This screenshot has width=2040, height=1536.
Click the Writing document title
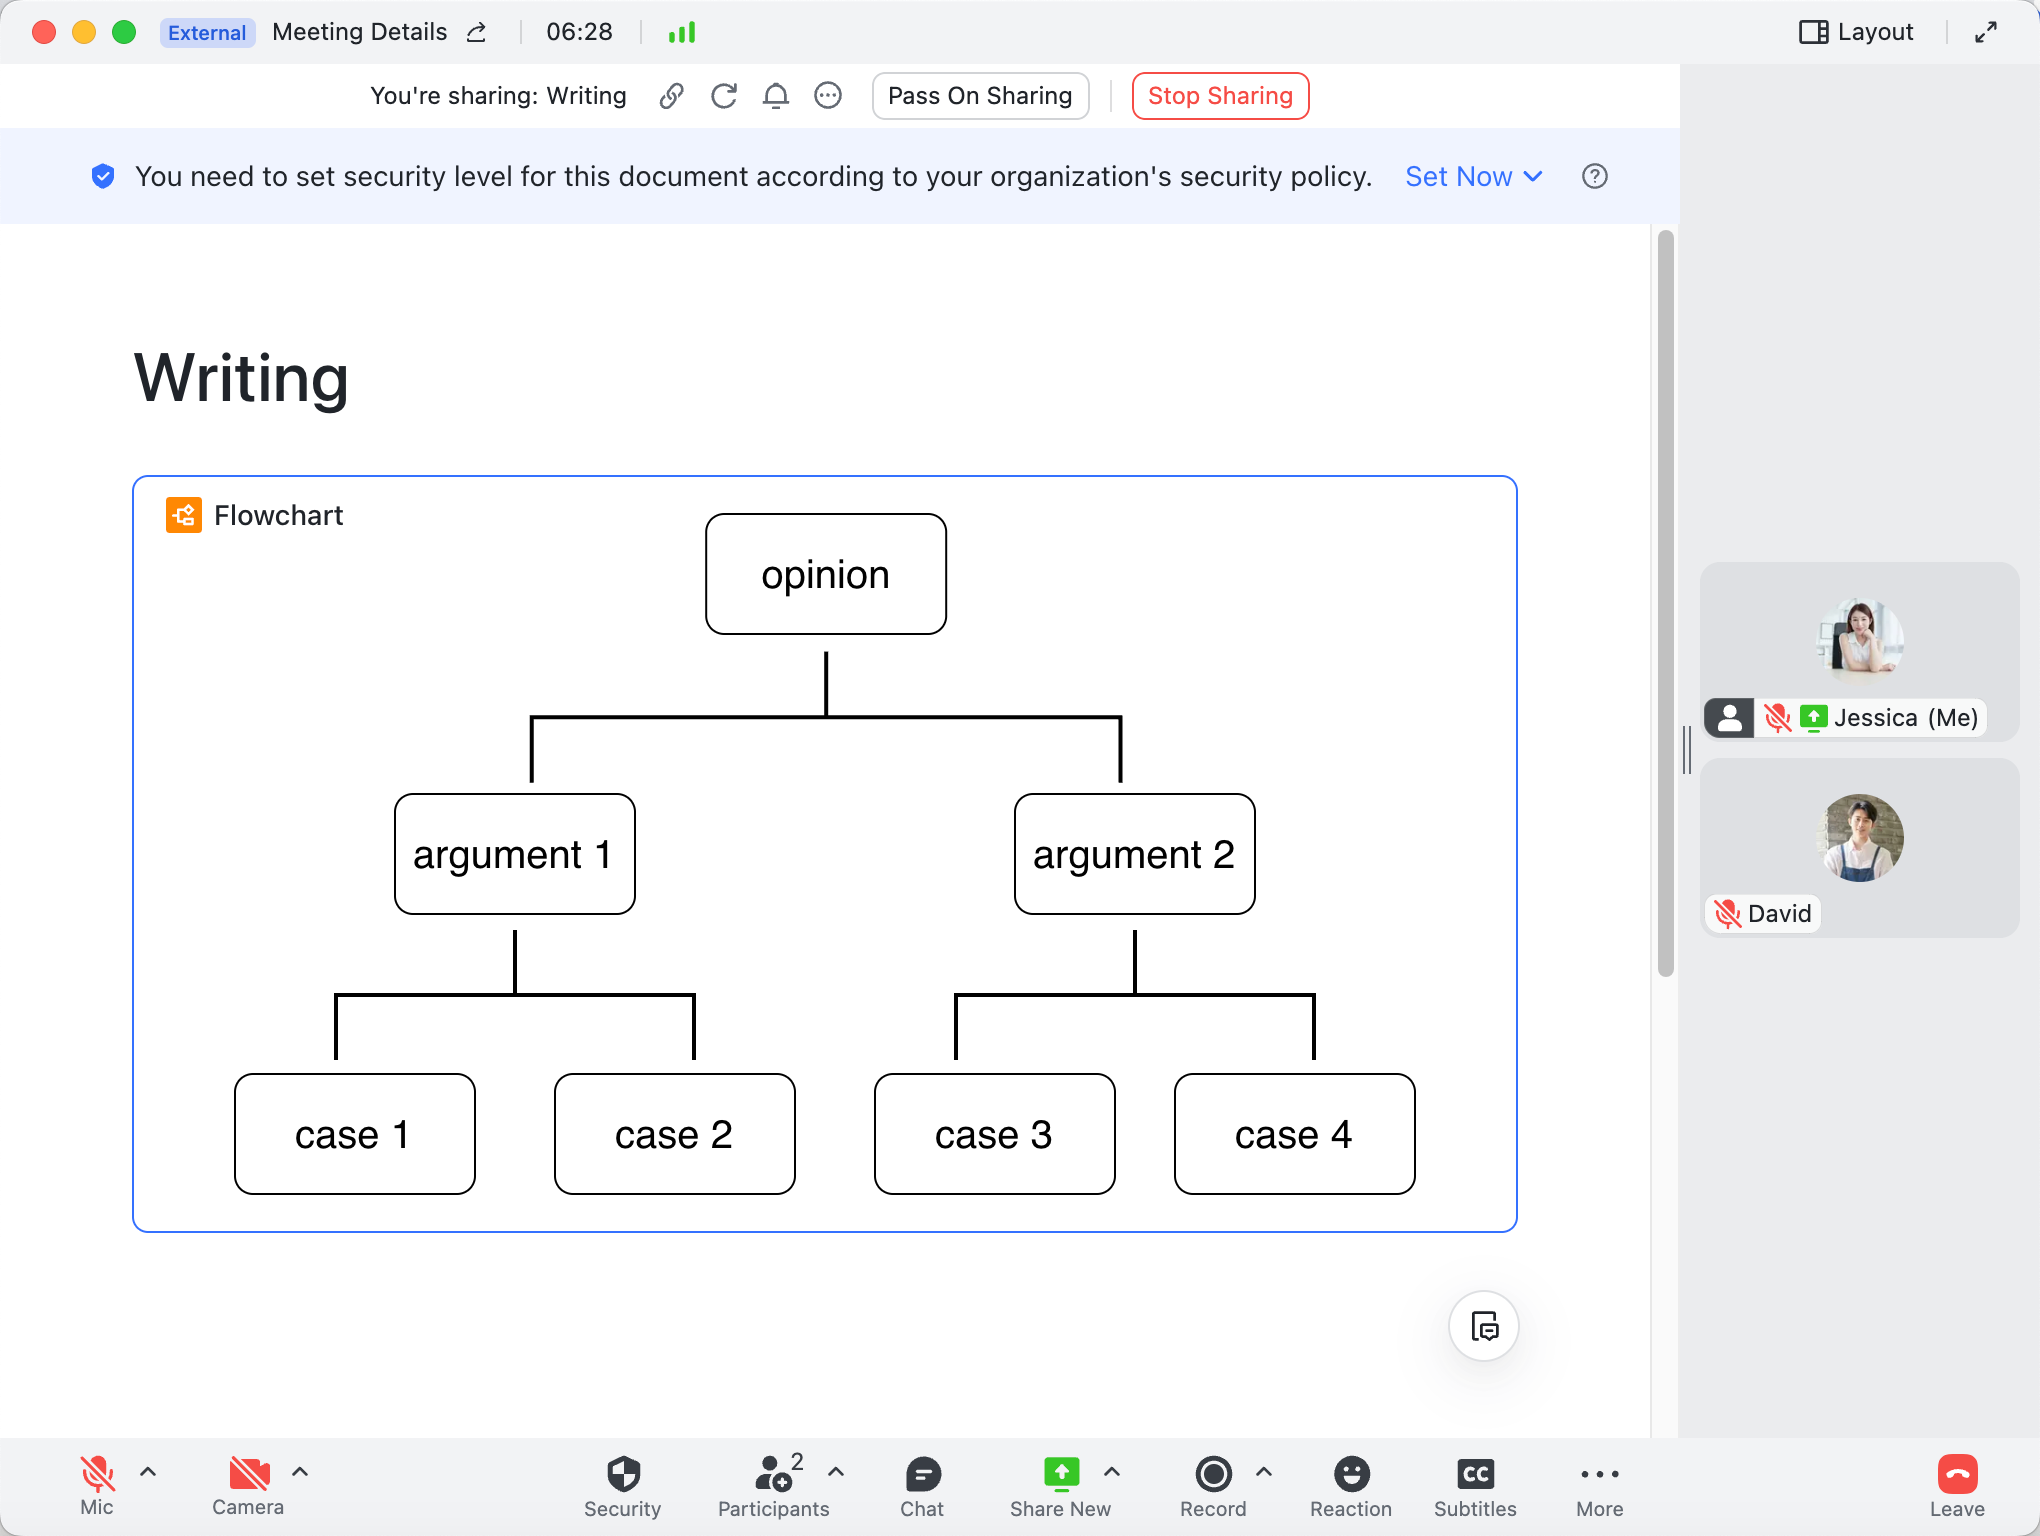241,379
